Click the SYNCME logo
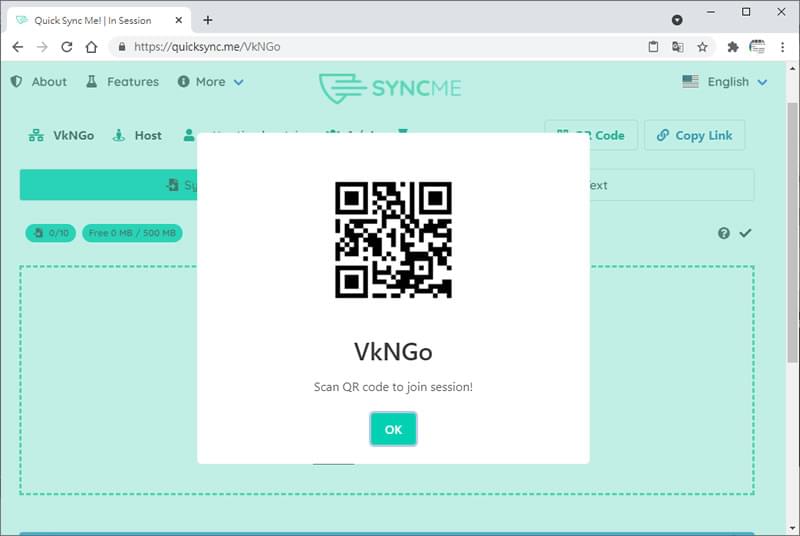800x536 pixels. pos(390,88)
